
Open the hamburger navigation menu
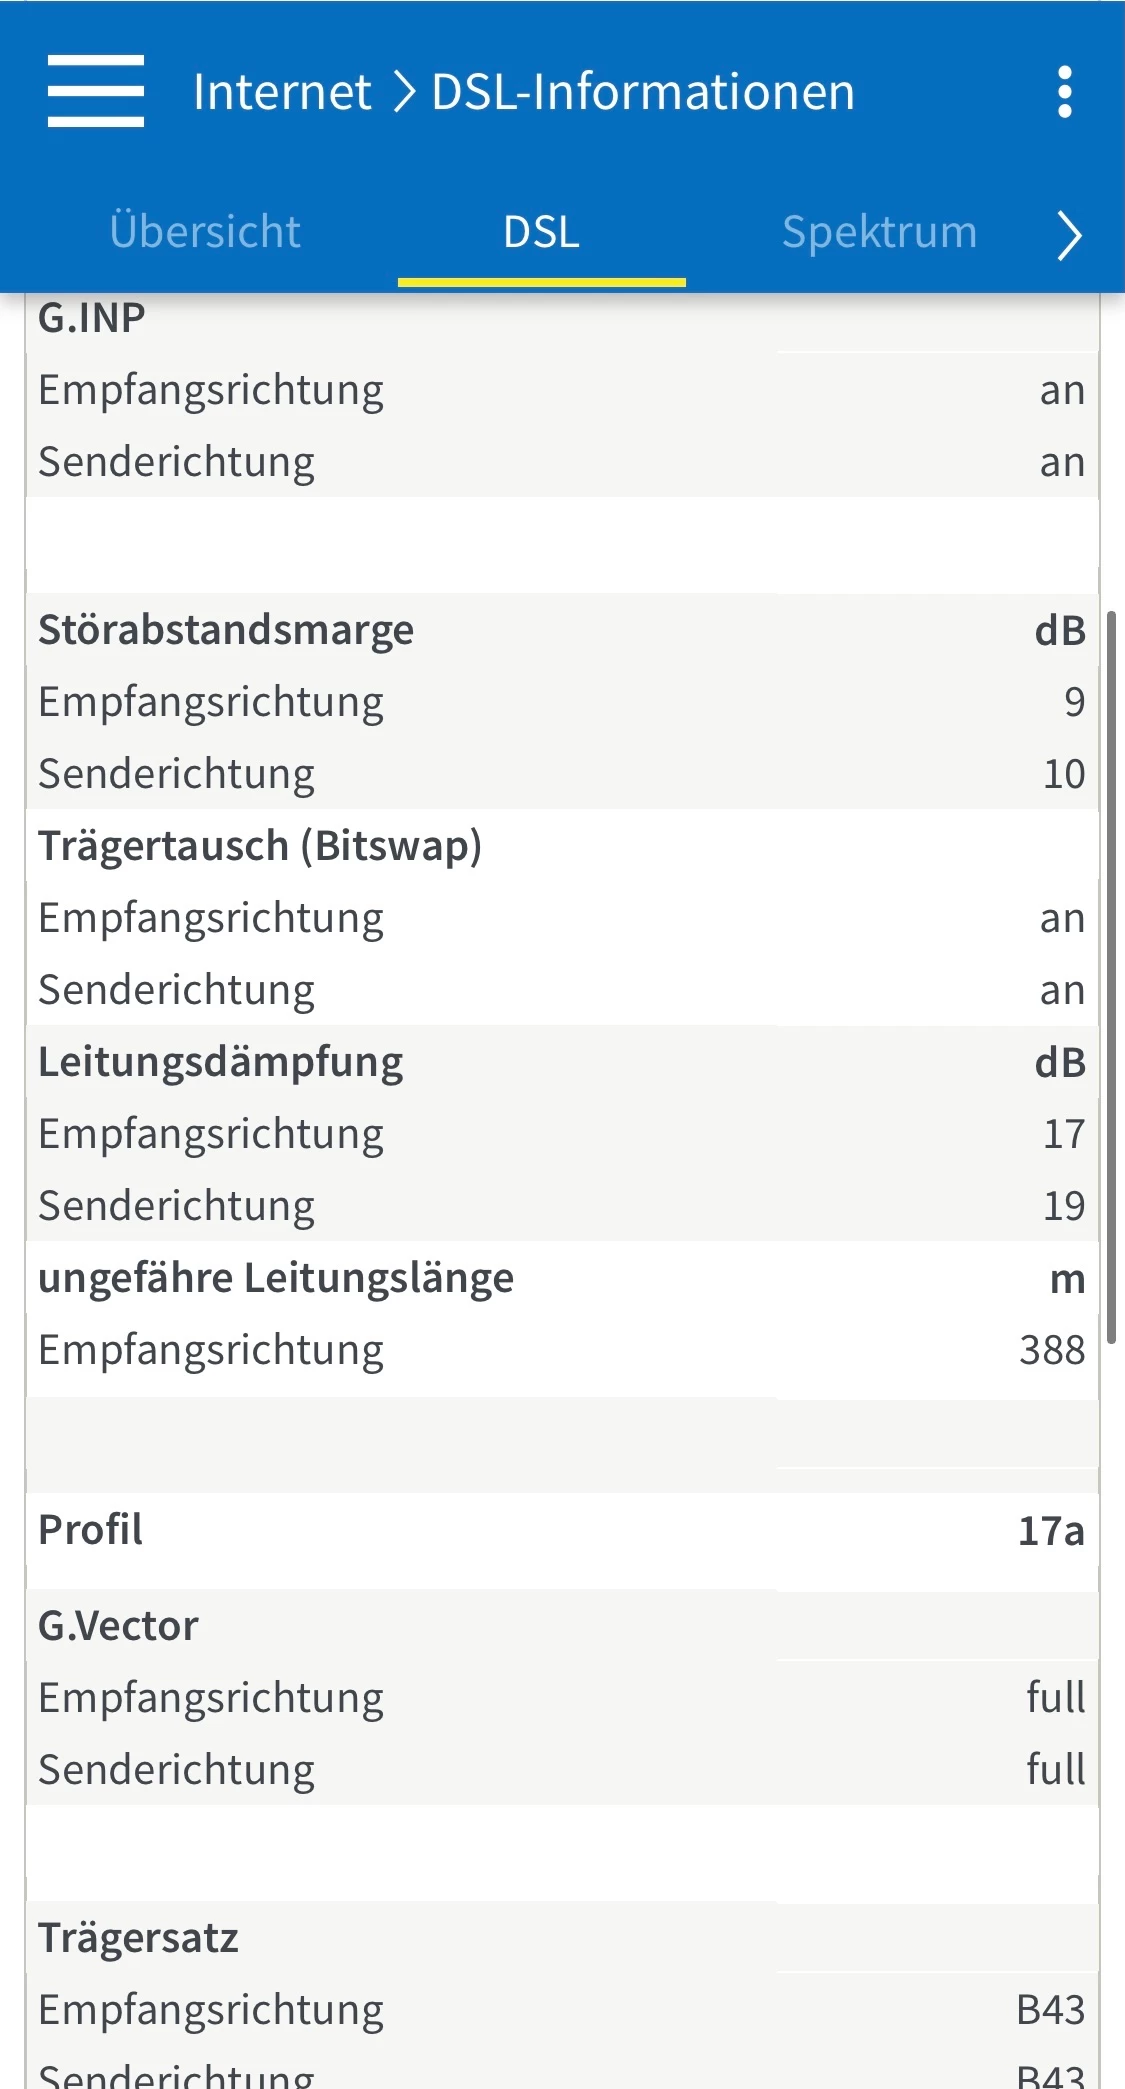[96, 91]
